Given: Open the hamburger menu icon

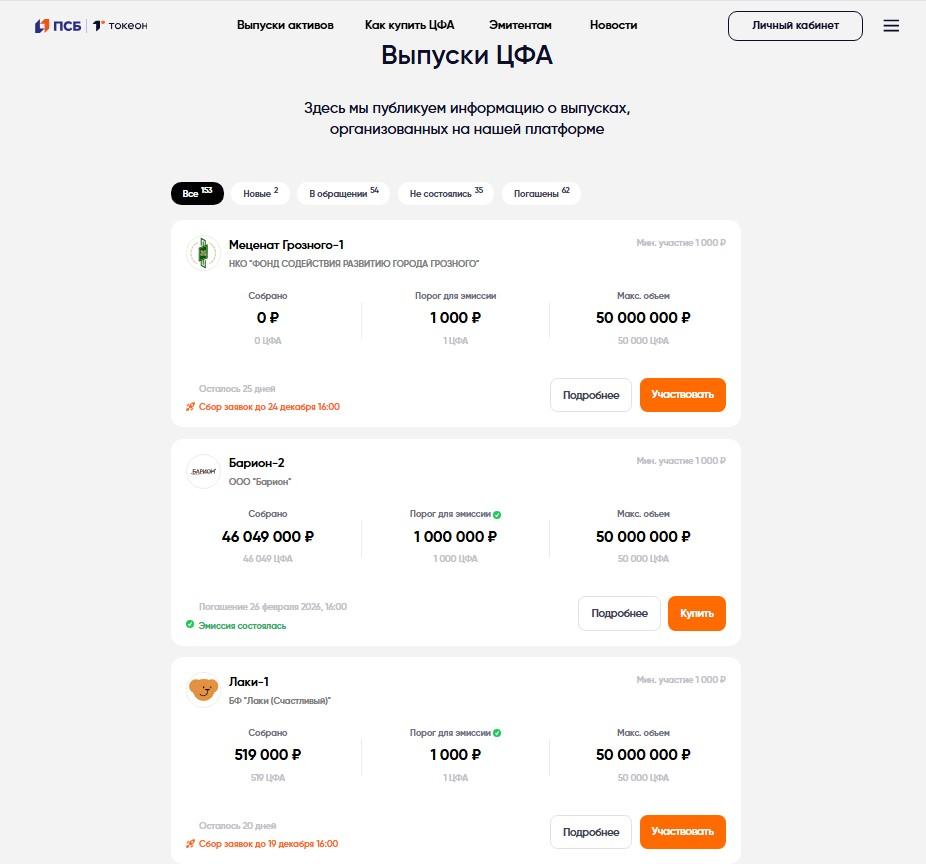Looking at the screenshot, I should click(891, 26).
